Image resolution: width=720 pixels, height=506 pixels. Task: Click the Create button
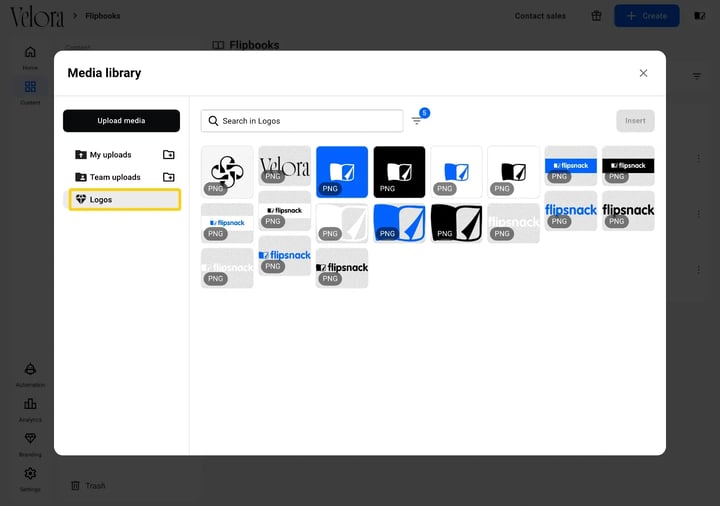[647, 16]
